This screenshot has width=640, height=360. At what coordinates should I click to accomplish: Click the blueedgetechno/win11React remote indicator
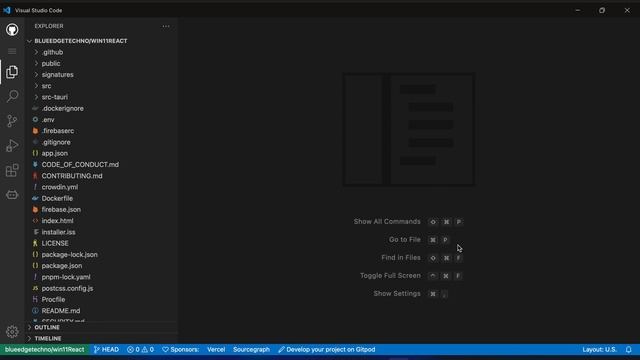[44, 350]
